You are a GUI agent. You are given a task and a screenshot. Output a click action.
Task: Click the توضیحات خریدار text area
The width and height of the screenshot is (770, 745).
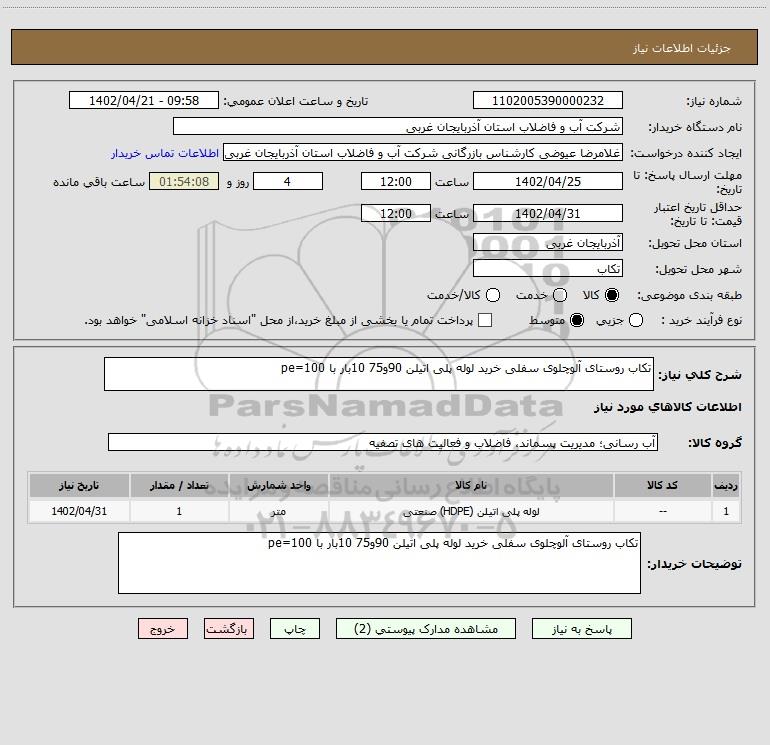[x=379, y=563]
